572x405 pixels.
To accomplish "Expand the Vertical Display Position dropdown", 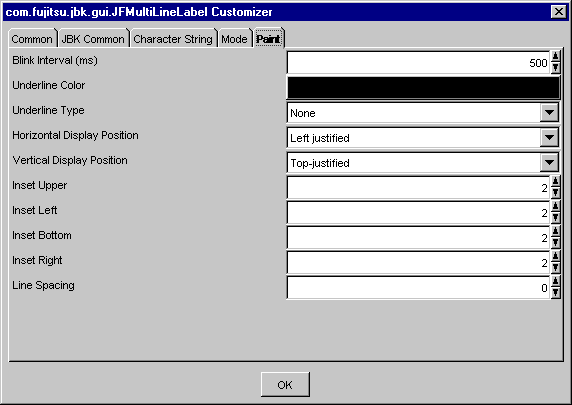I will 549,163.
